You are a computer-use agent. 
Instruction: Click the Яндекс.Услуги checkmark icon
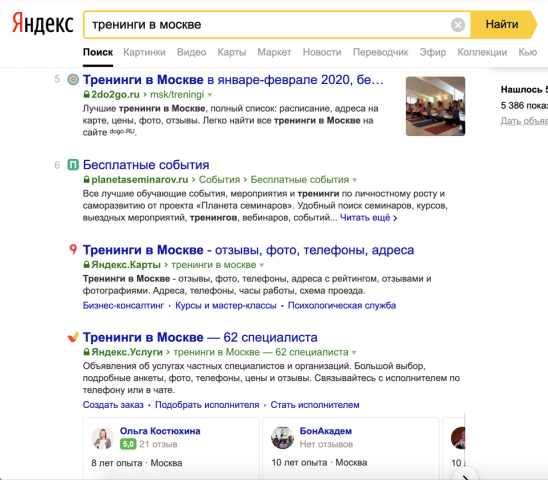73,337
